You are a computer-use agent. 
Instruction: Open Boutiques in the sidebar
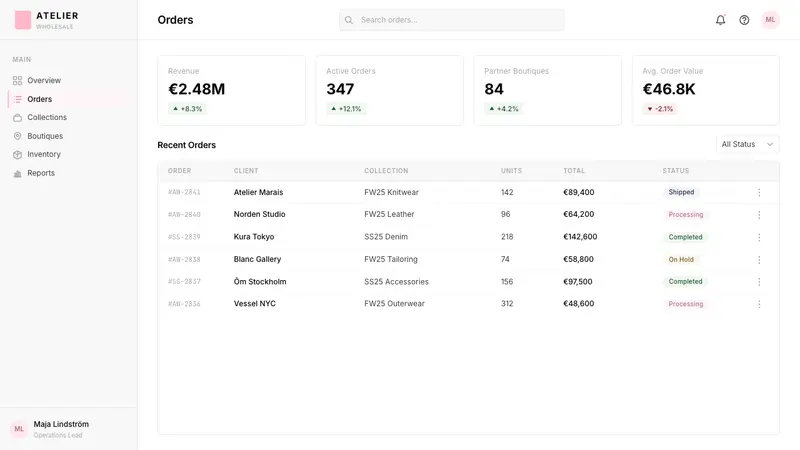coord(68,136)
